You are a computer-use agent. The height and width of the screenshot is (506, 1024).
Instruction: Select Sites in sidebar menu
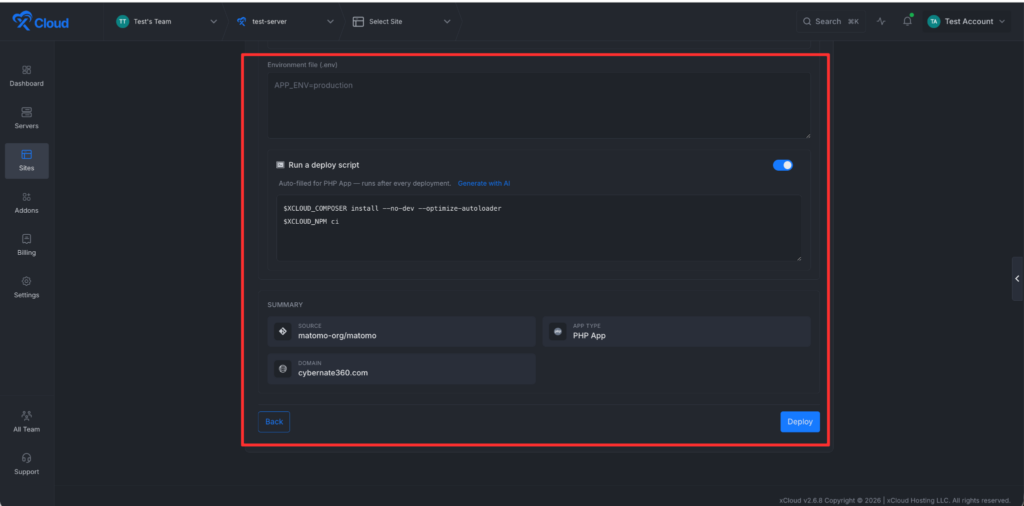(26, 161)
